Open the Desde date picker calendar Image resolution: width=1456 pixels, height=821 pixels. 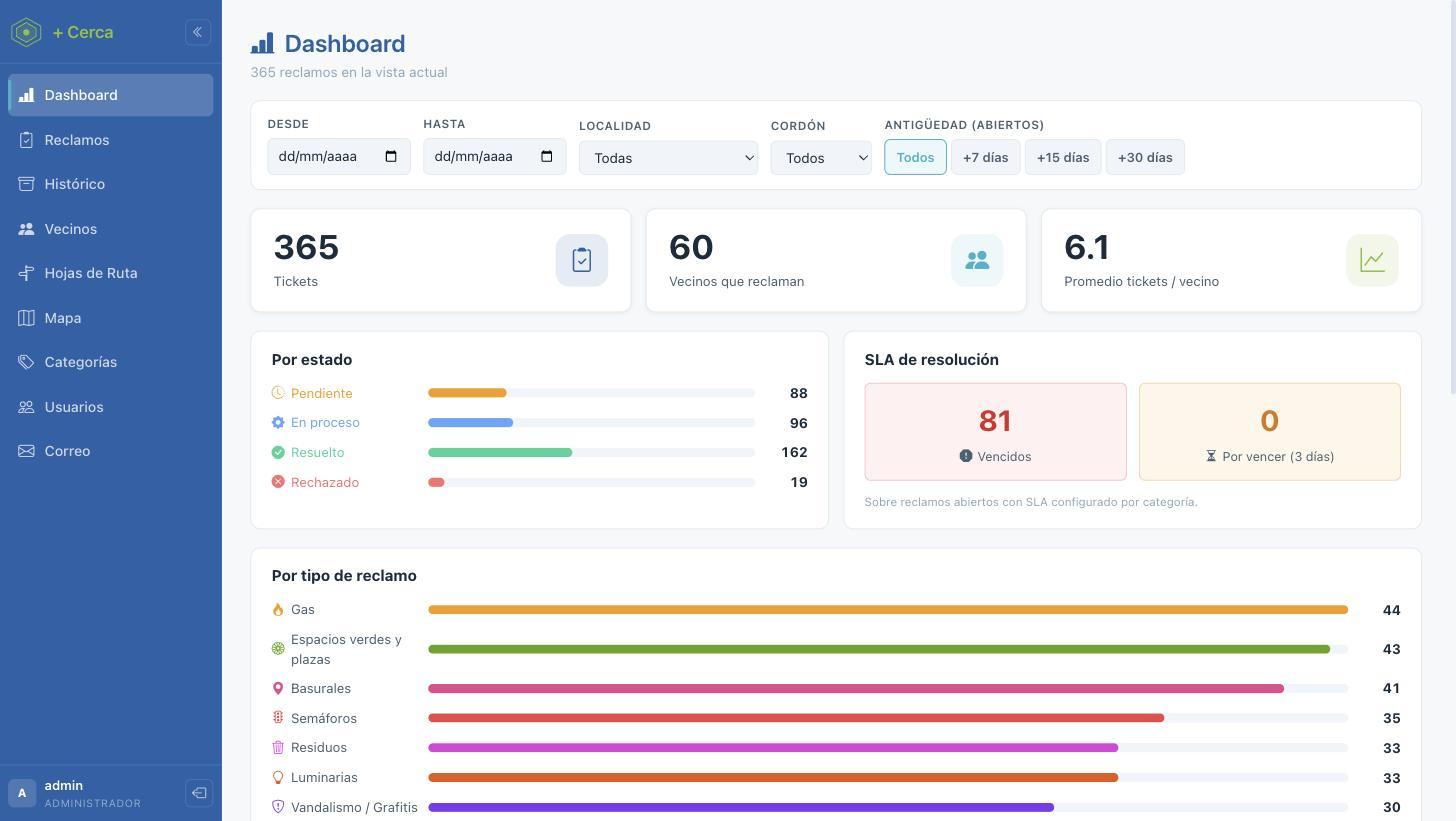pos(391,156)
